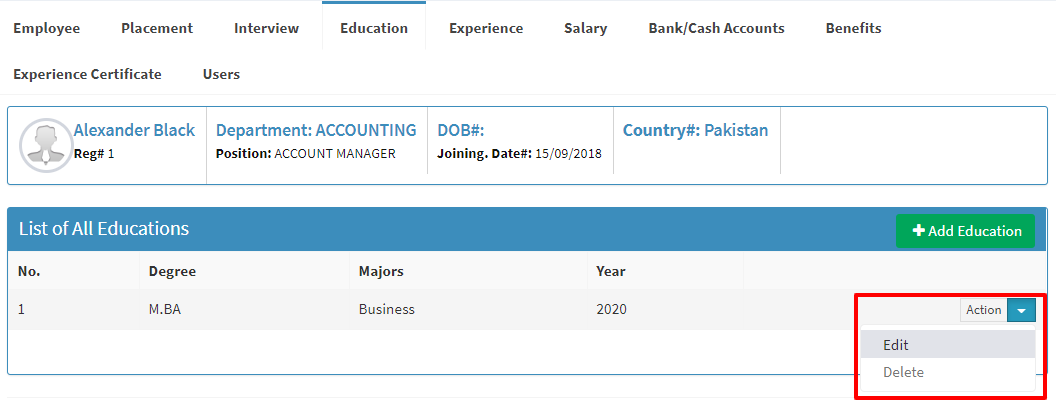Go to the Users tab
This screenshot has width=1056, height=400.
click(221, 74)
